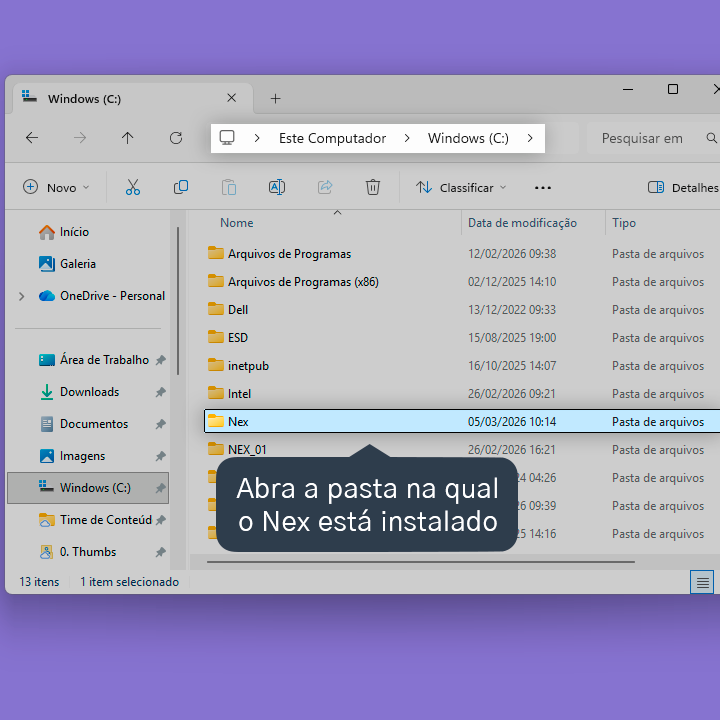Click Windows (C:) breadcrumb

tap(468, 138)
